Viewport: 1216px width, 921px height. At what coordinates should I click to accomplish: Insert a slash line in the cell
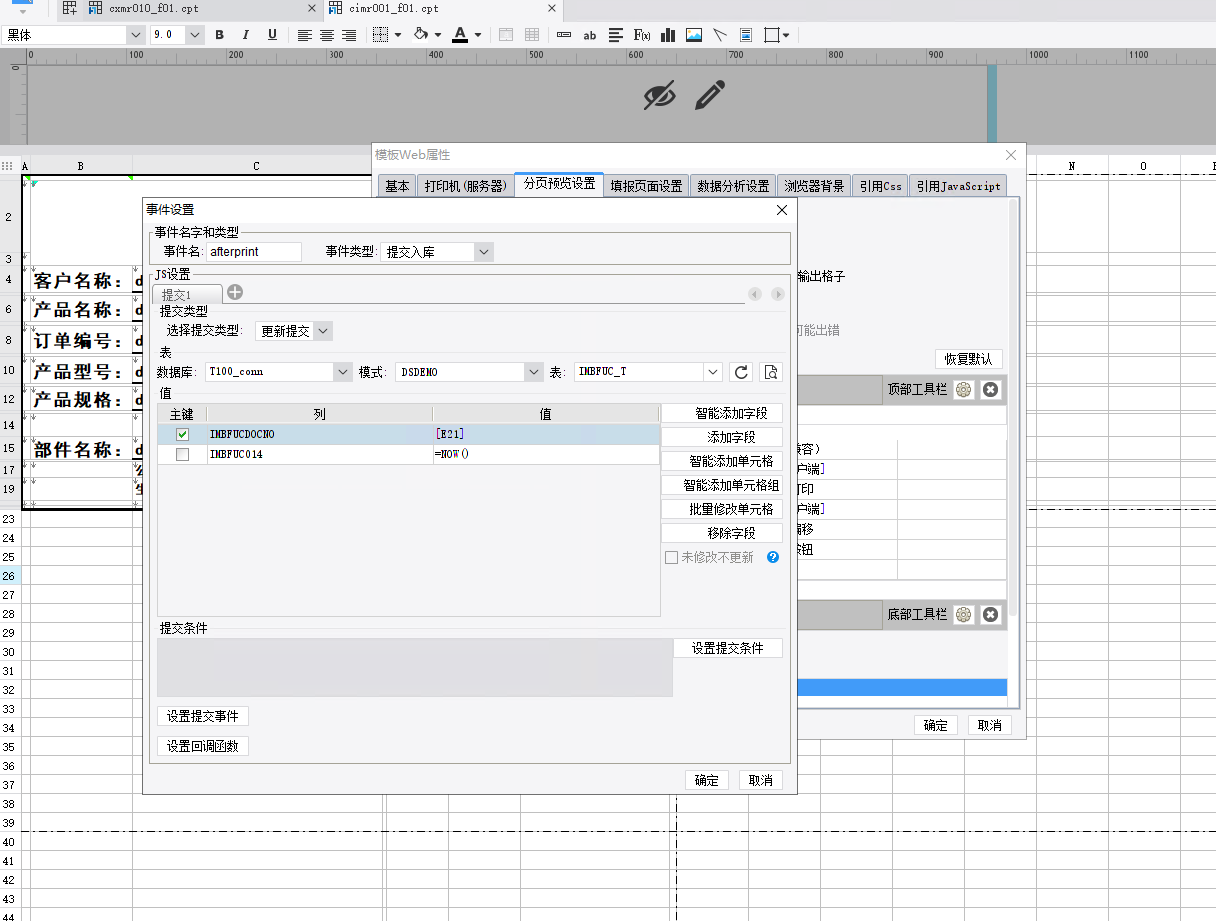pos(720,35)
